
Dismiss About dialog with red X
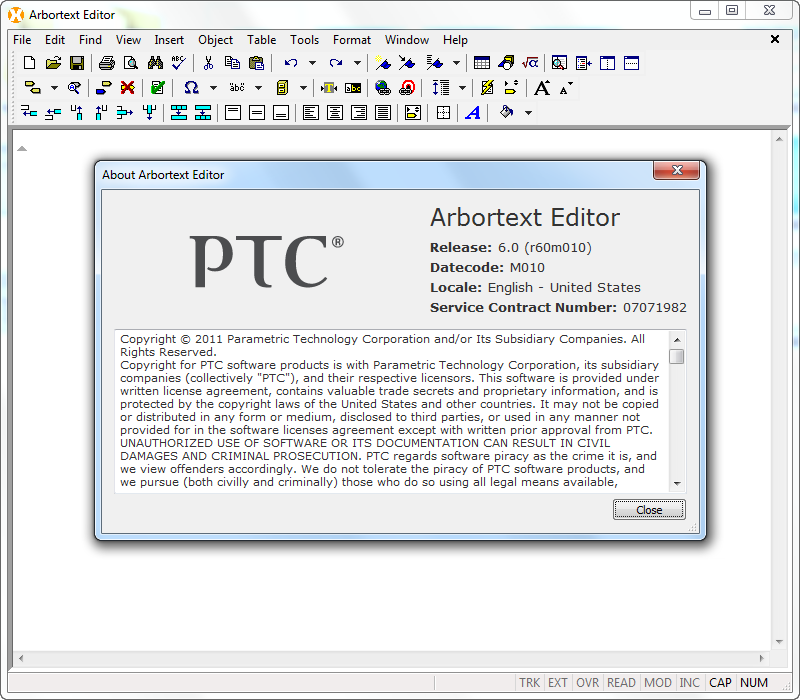click(677, 170)
